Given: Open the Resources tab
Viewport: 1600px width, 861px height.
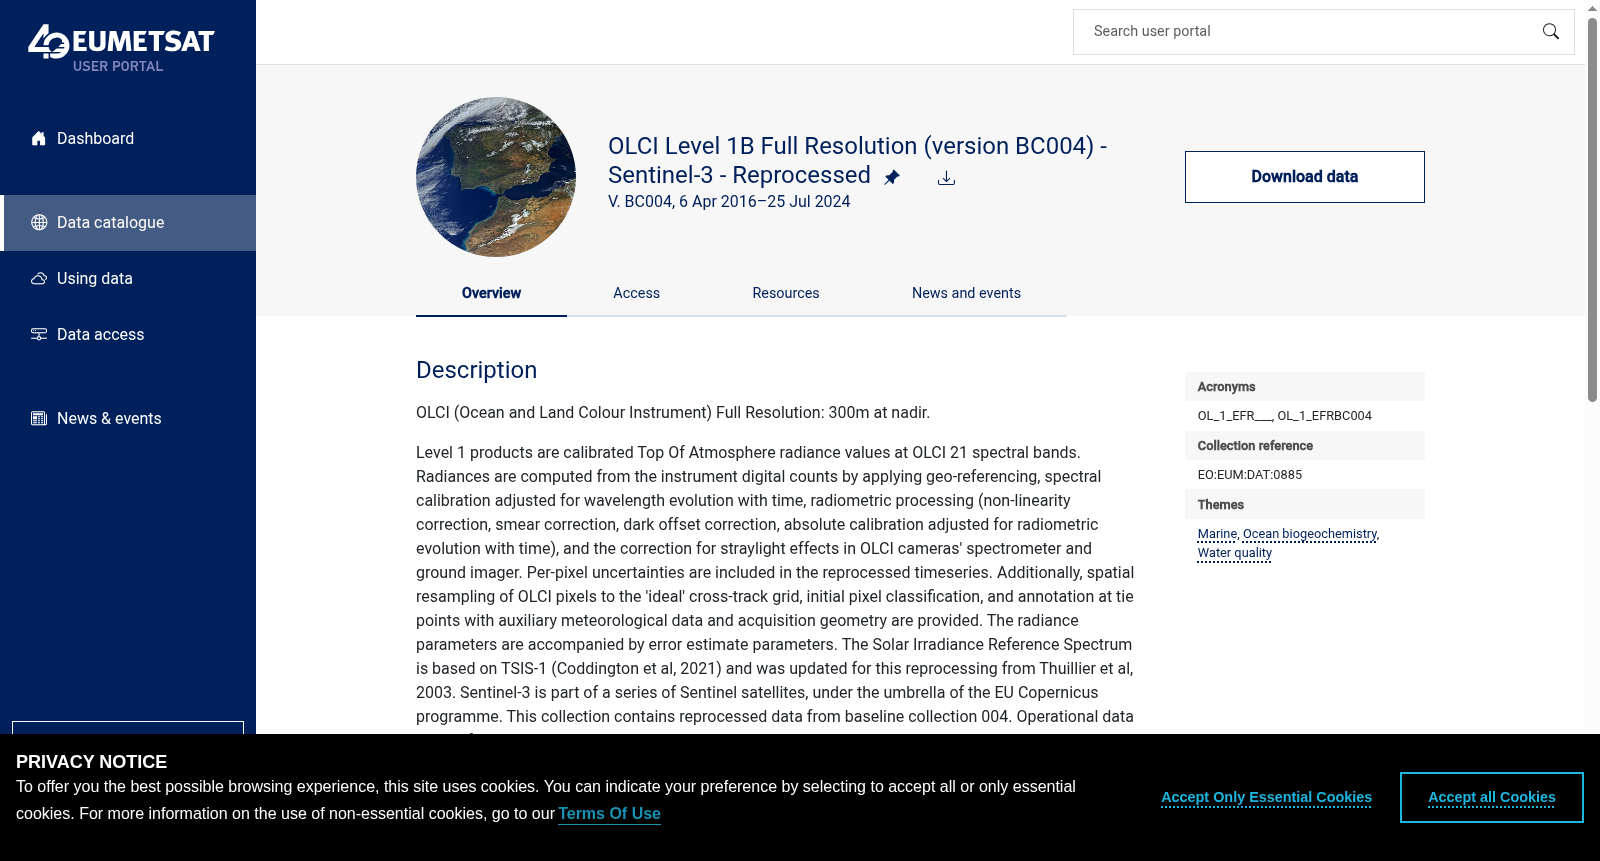Looking at the screenshot, I should [x=786, y=293].
